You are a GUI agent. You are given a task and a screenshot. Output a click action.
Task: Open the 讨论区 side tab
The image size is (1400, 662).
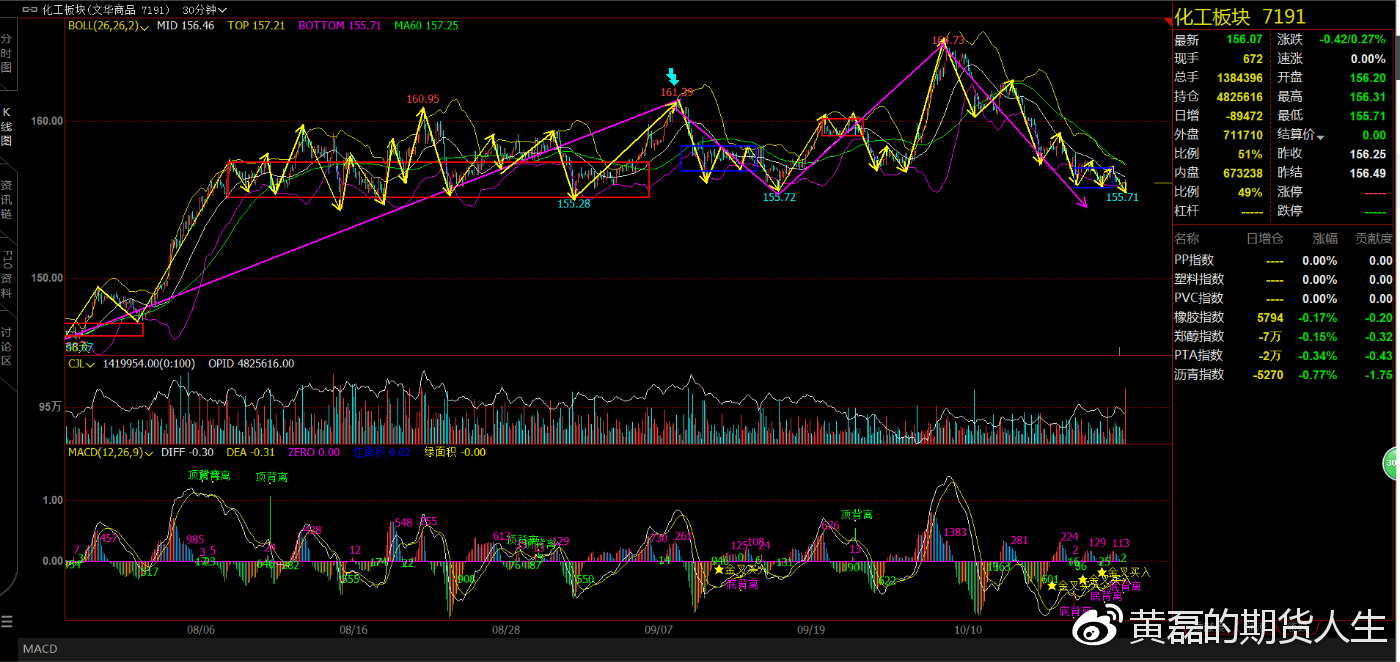7,345
